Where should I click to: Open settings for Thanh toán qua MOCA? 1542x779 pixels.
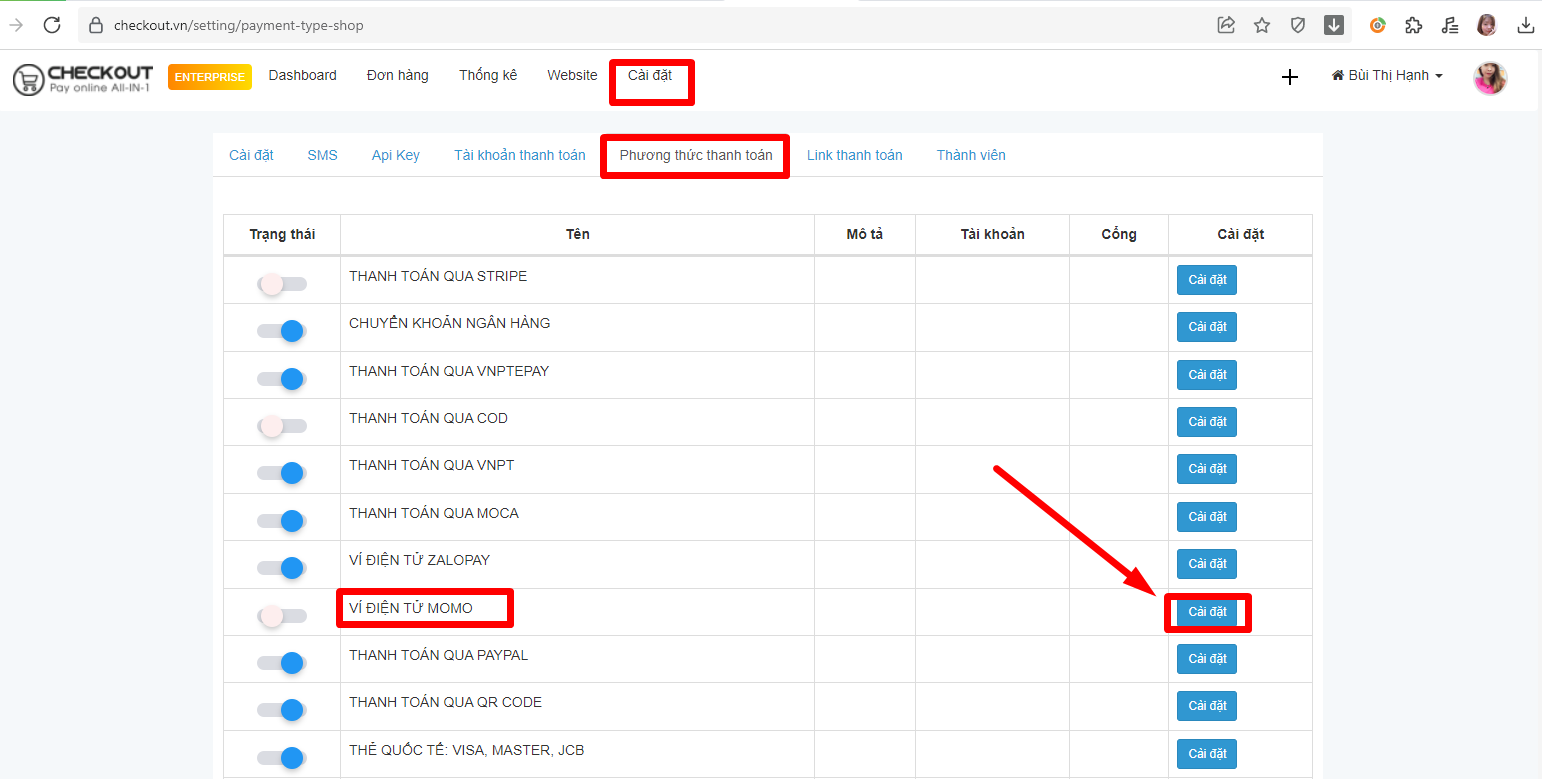pos(1207,517)
